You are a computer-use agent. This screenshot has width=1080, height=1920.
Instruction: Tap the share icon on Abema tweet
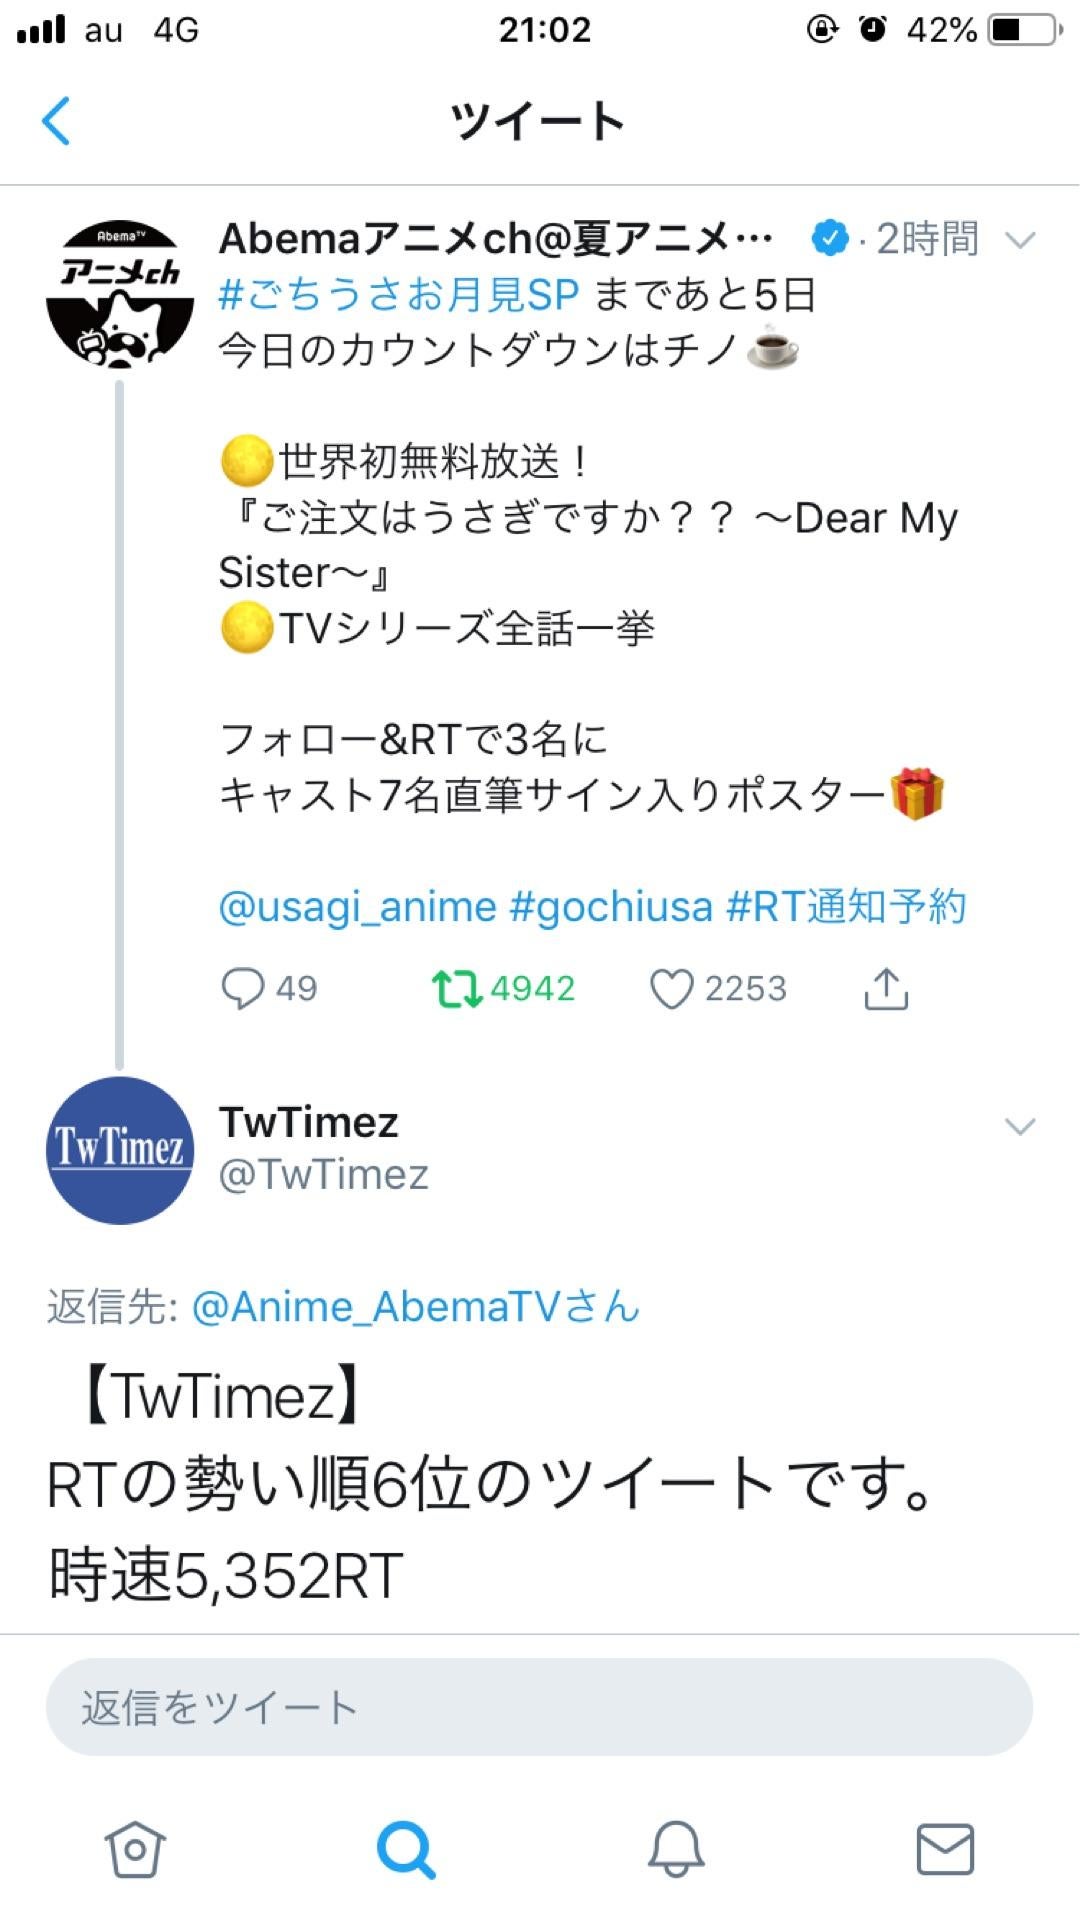(886, 989)
